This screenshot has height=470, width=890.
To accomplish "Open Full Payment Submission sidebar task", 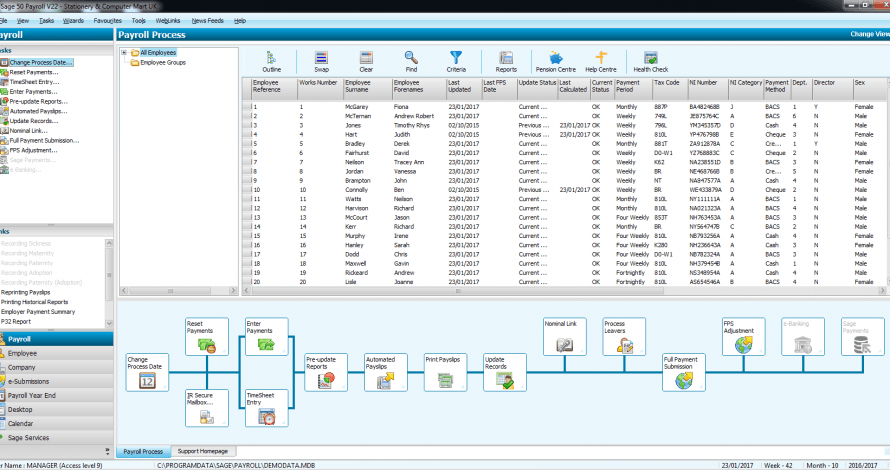I will click(x=44, y=140).
